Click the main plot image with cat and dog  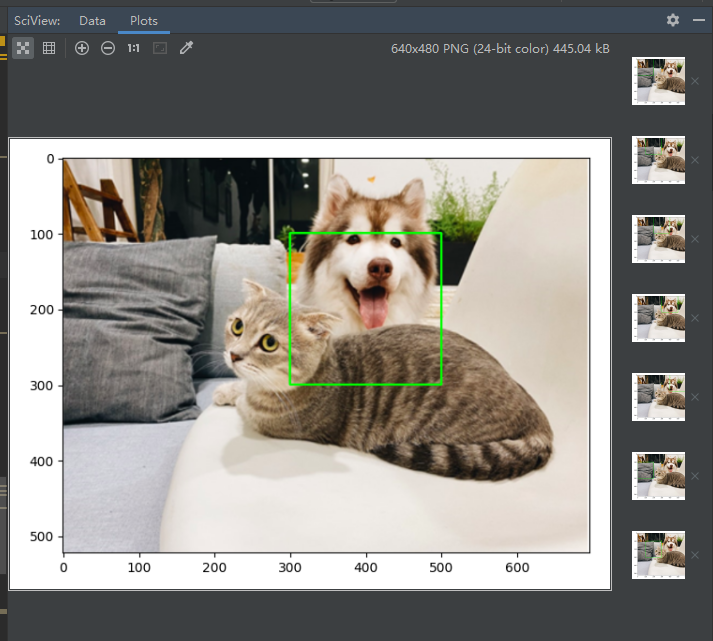click(x=310, y=364)
